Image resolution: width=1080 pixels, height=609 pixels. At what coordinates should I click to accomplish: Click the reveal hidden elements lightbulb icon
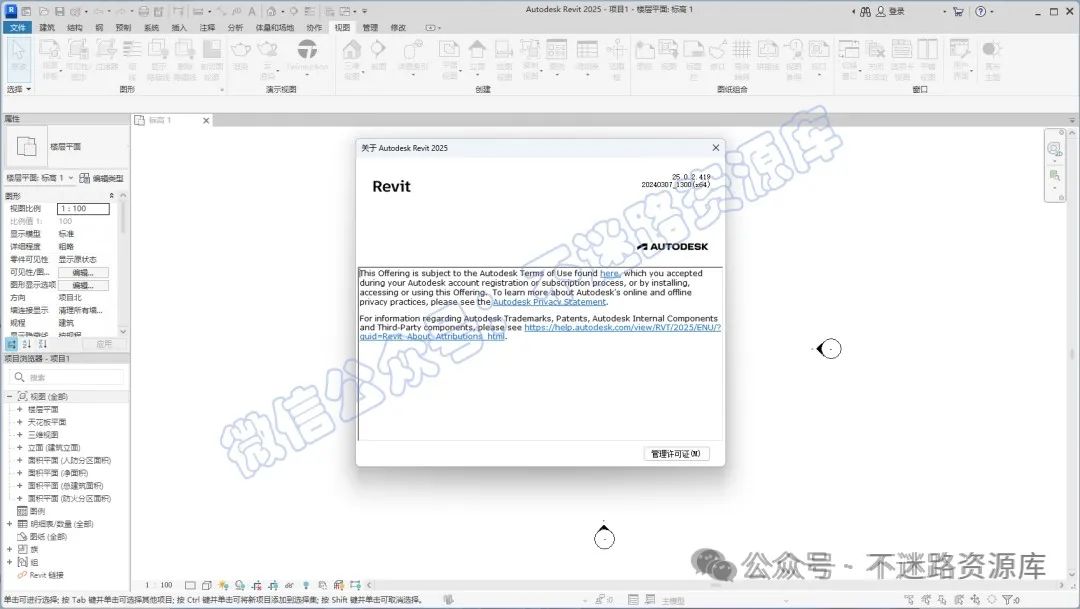coord(306,586)
